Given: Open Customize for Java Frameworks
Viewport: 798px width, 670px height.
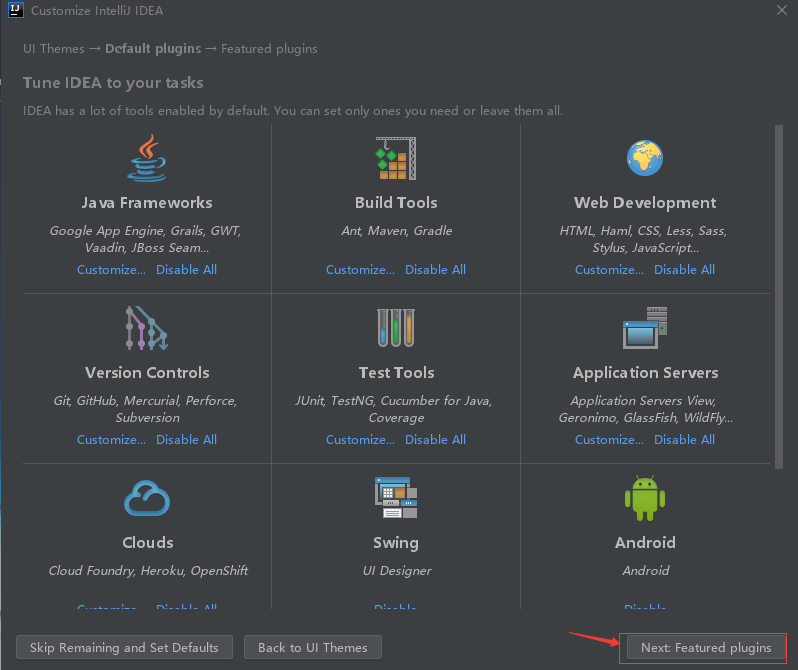Looking at the screenshot, I should coord(111,270).
